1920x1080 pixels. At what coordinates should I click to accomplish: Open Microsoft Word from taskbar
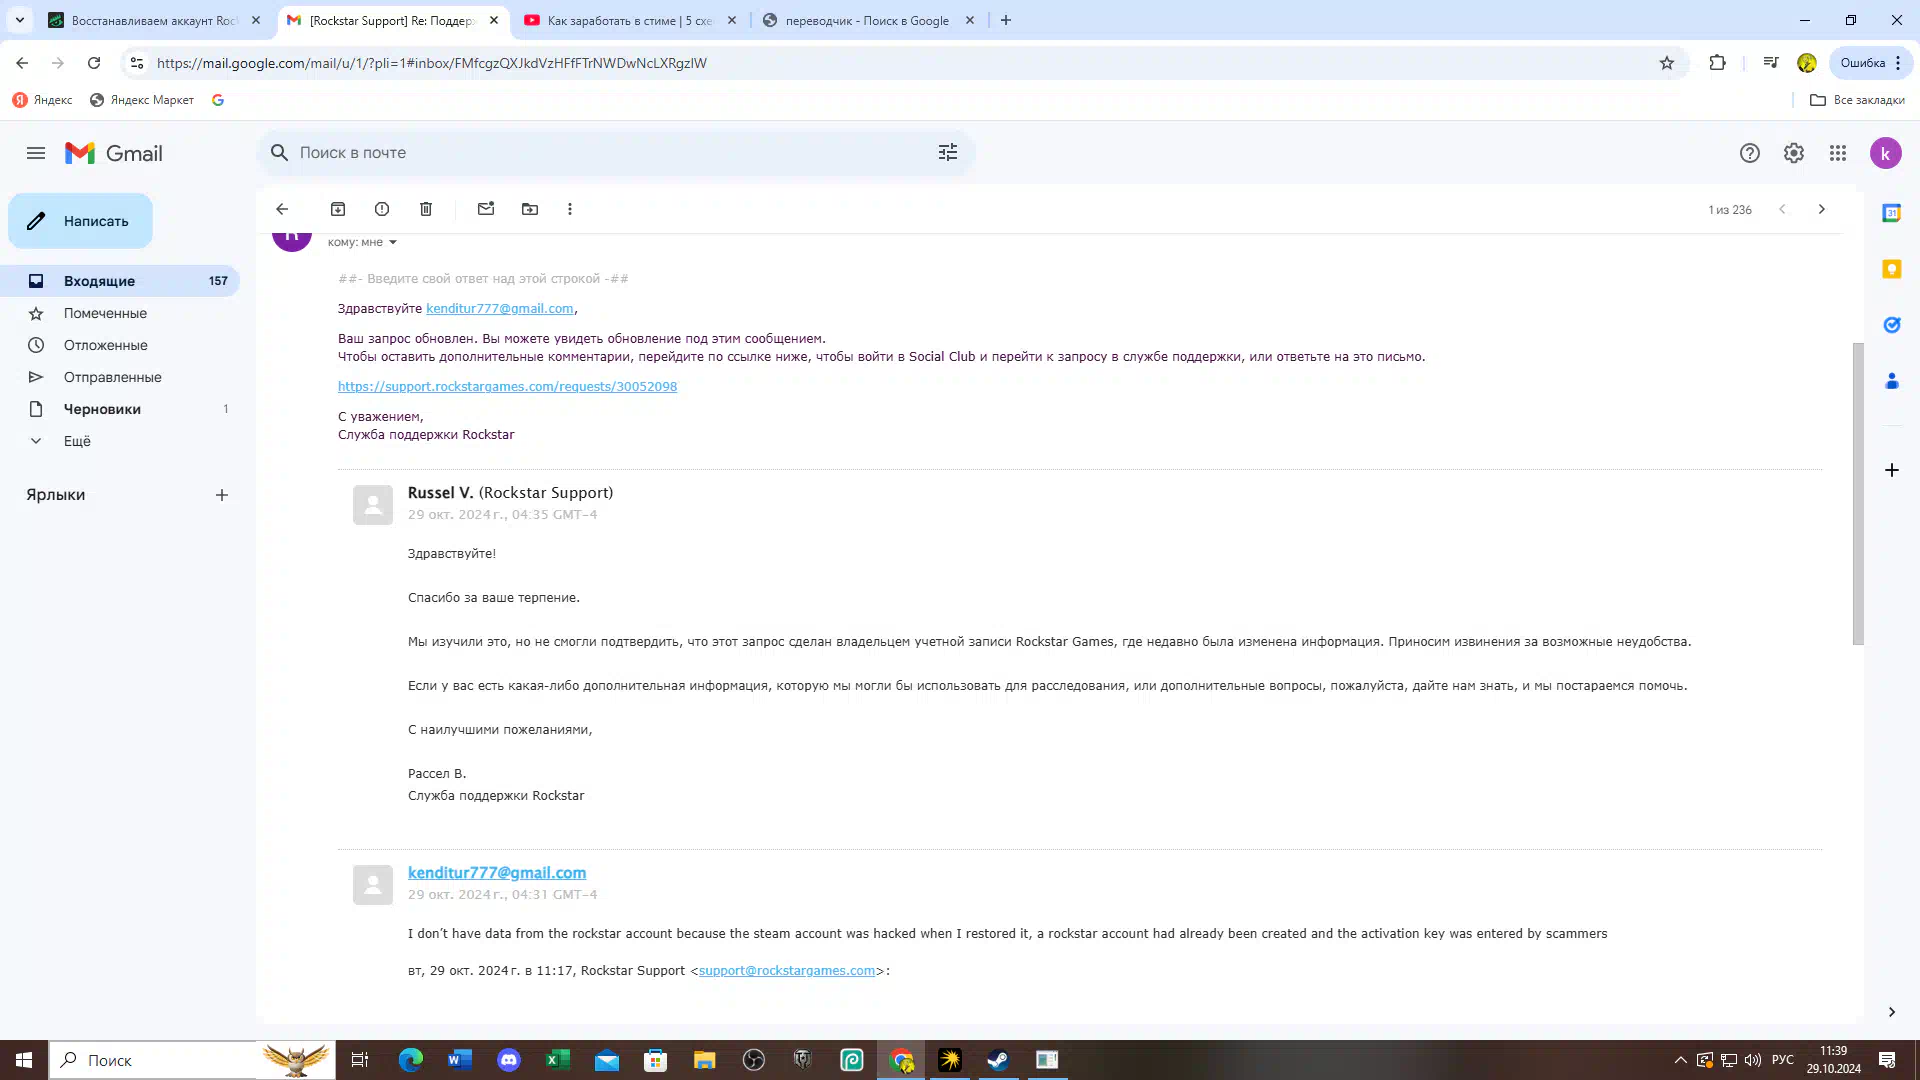pos(460,1060)
